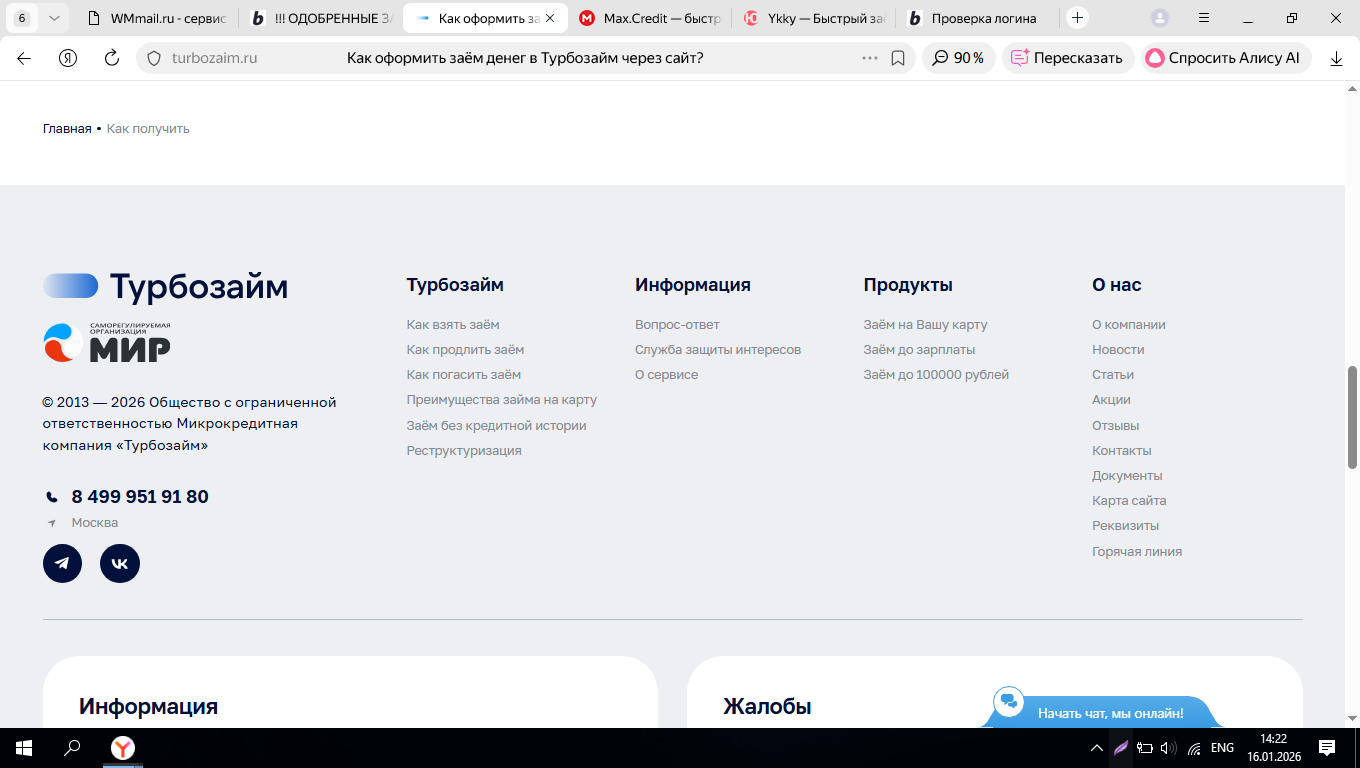Screen dimensions: 1360x768
Task: Open the Как продлить заём link
Action: 465,349
